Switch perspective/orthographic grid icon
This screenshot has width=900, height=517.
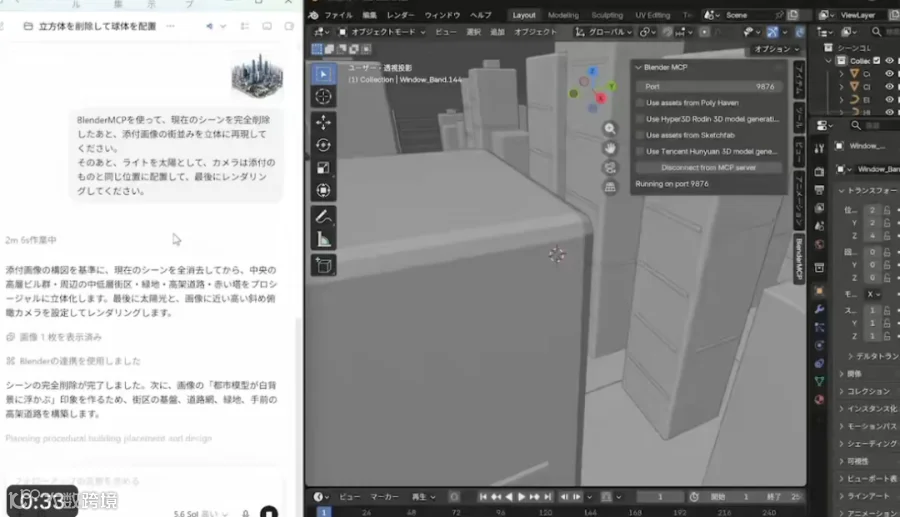tap(610, 187)
